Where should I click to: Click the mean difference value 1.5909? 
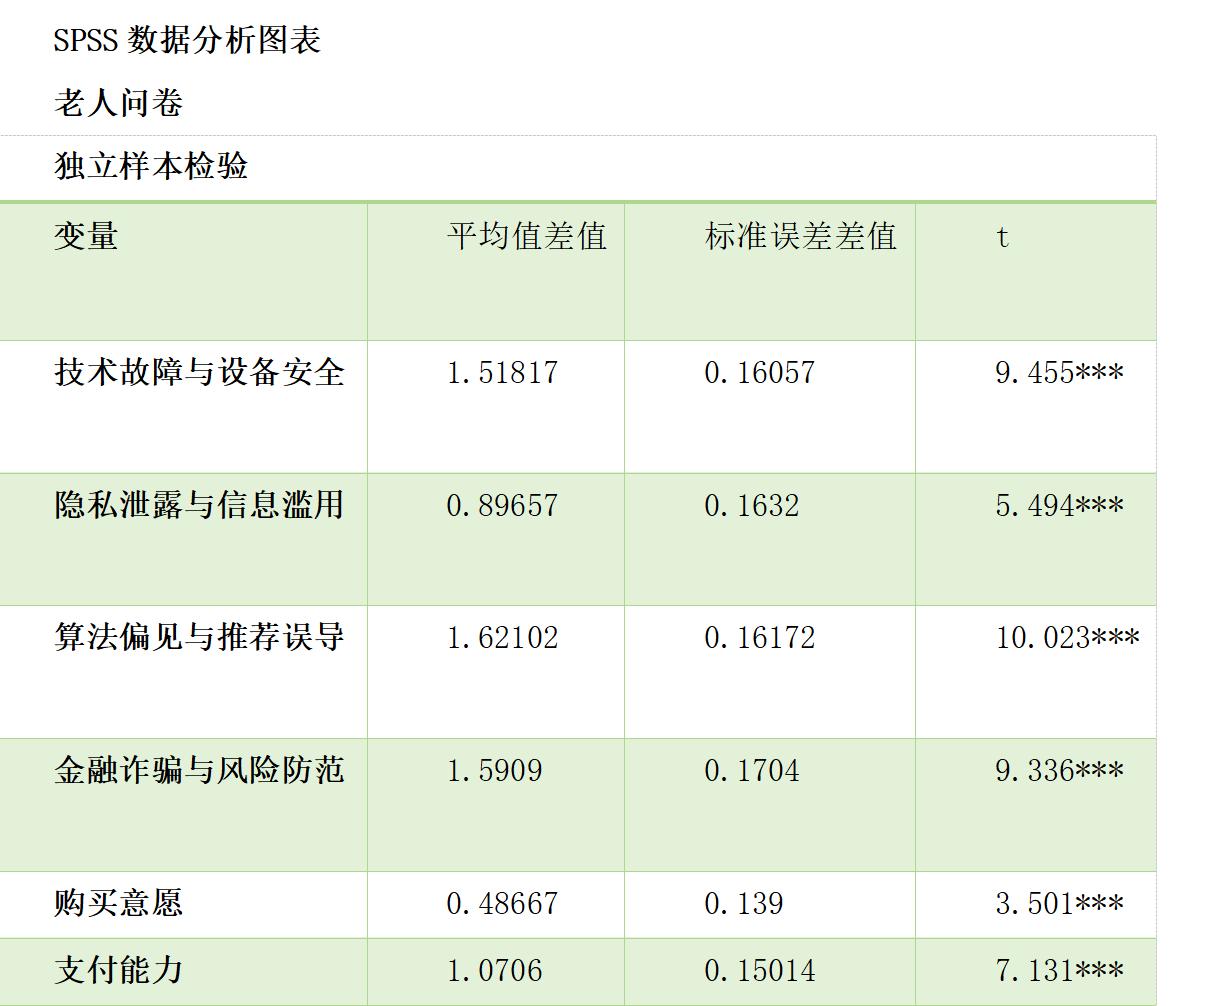coord(494,771)
